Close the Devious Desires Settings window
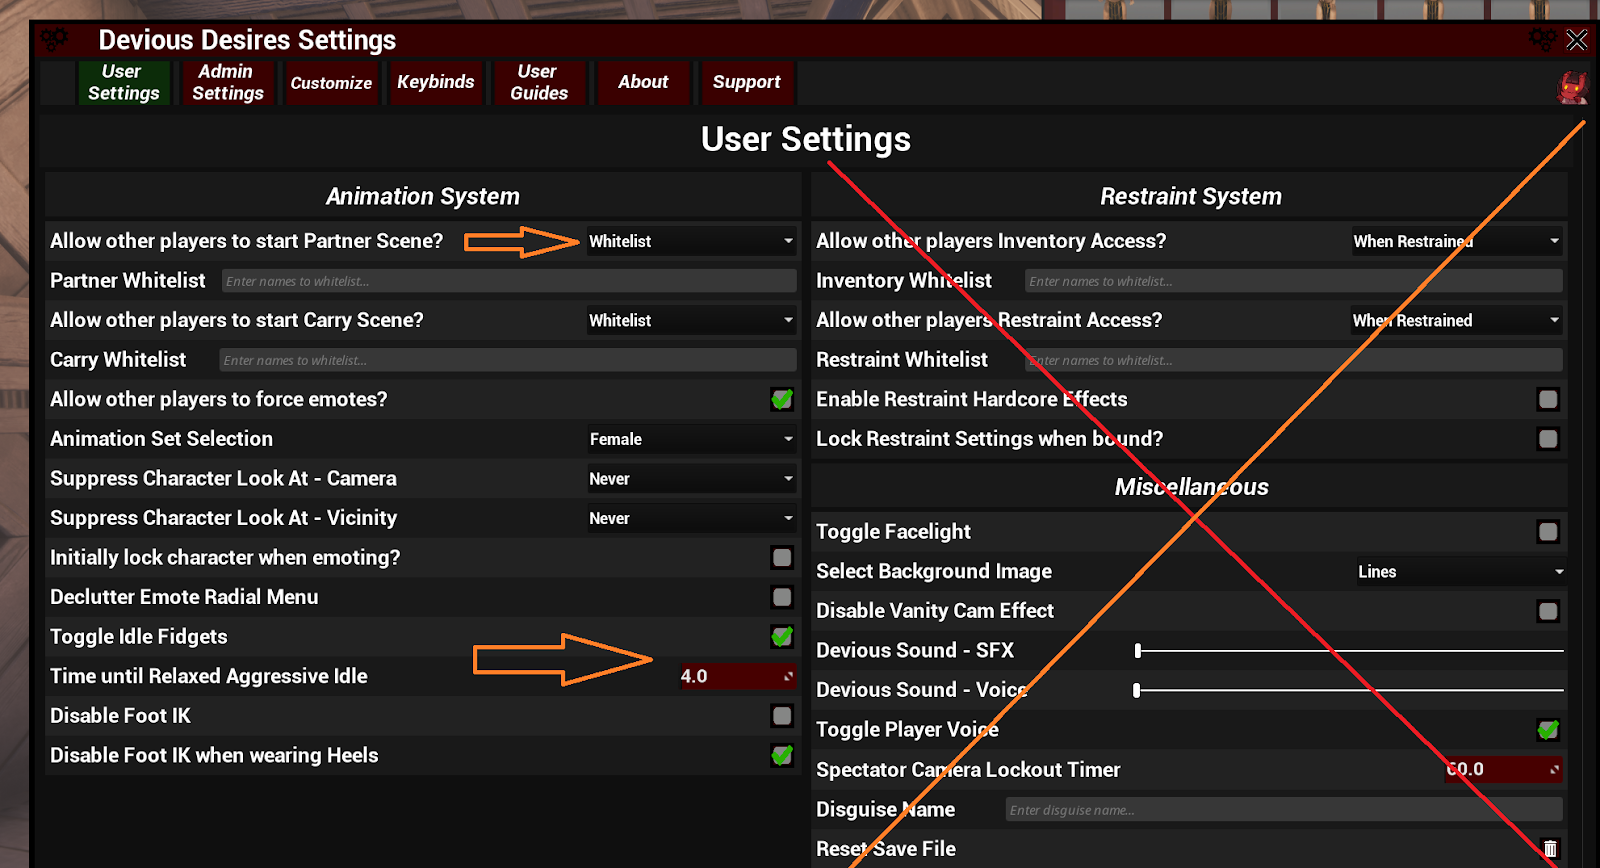Viewport: 1600px width, 868px height. coord(1577,40)
